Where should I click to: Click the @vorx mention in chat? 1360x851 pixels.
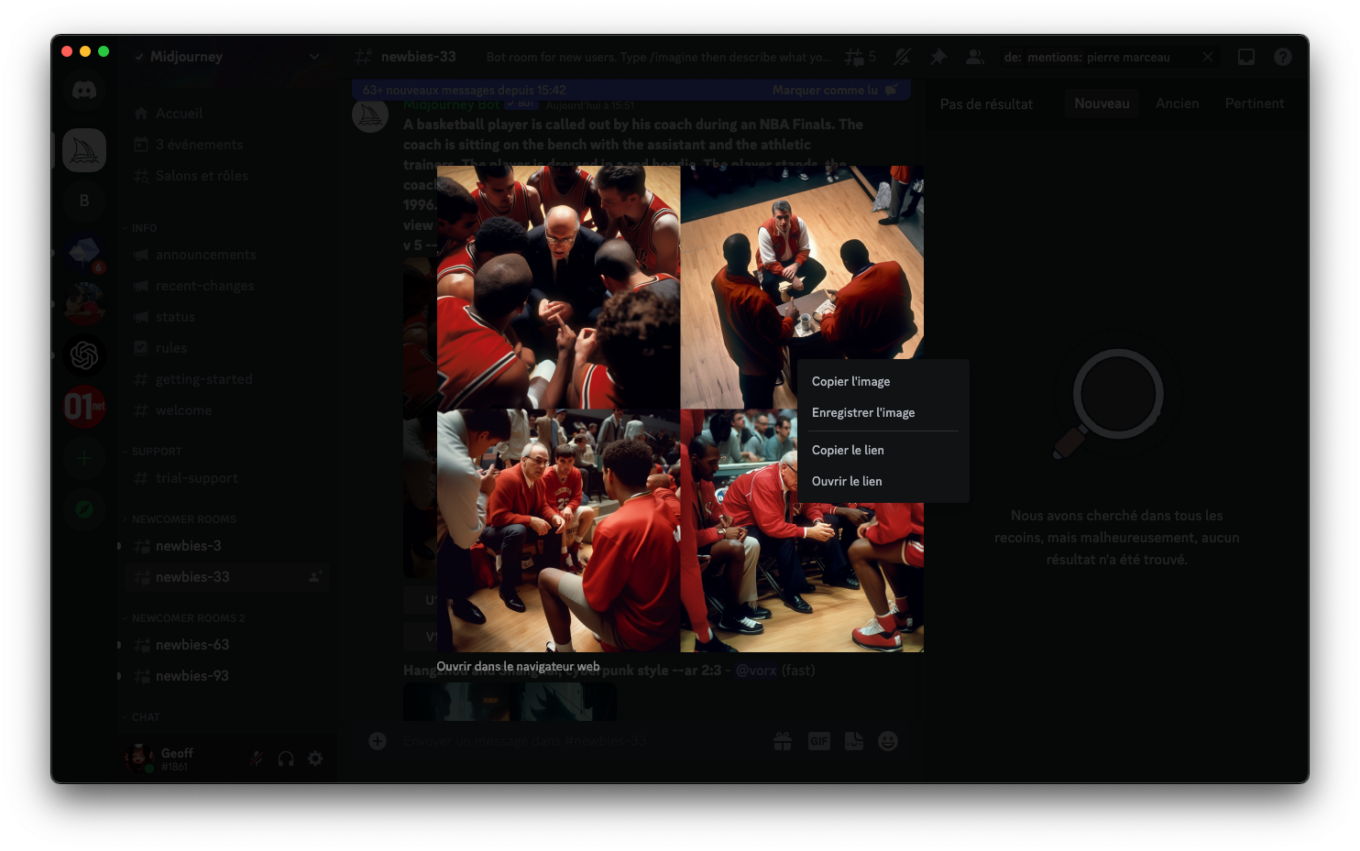(x=756, y=670)
